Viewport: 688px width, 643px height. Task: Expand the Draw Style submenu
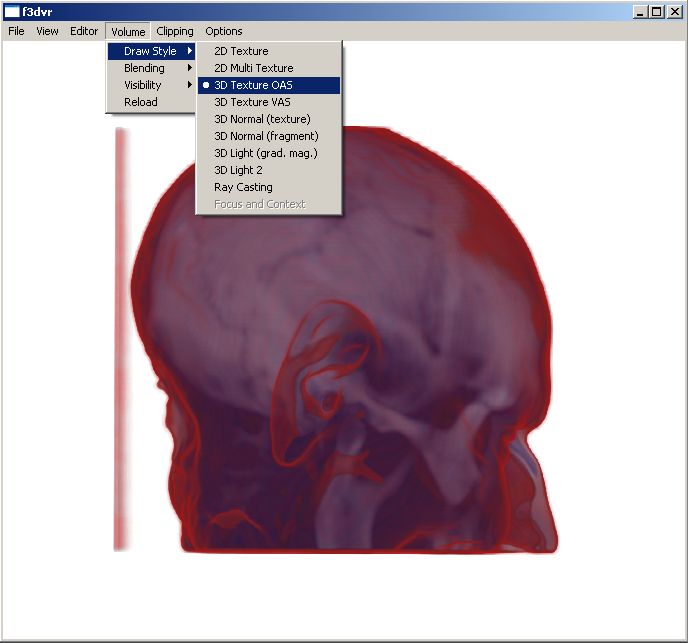[151, 51]
